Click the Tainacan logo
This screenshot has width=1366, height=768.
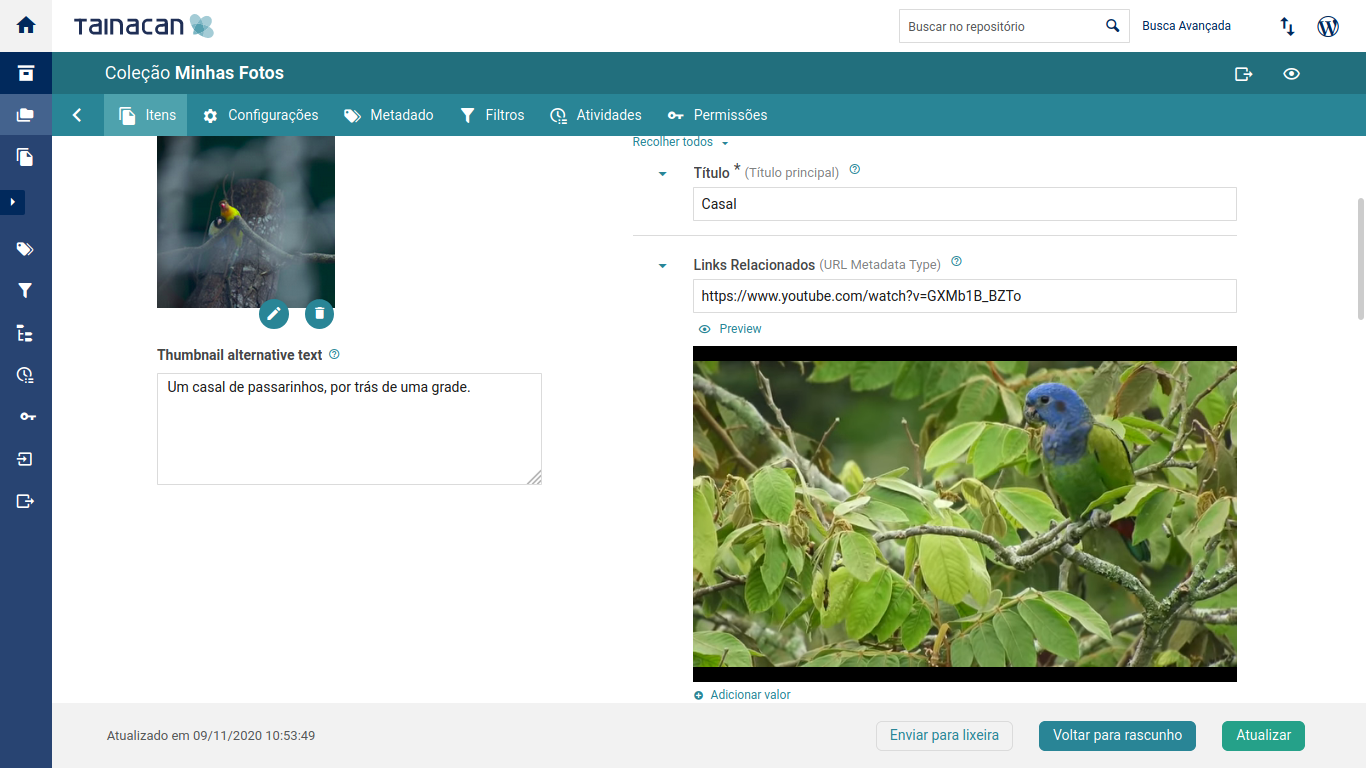(144, 26)
